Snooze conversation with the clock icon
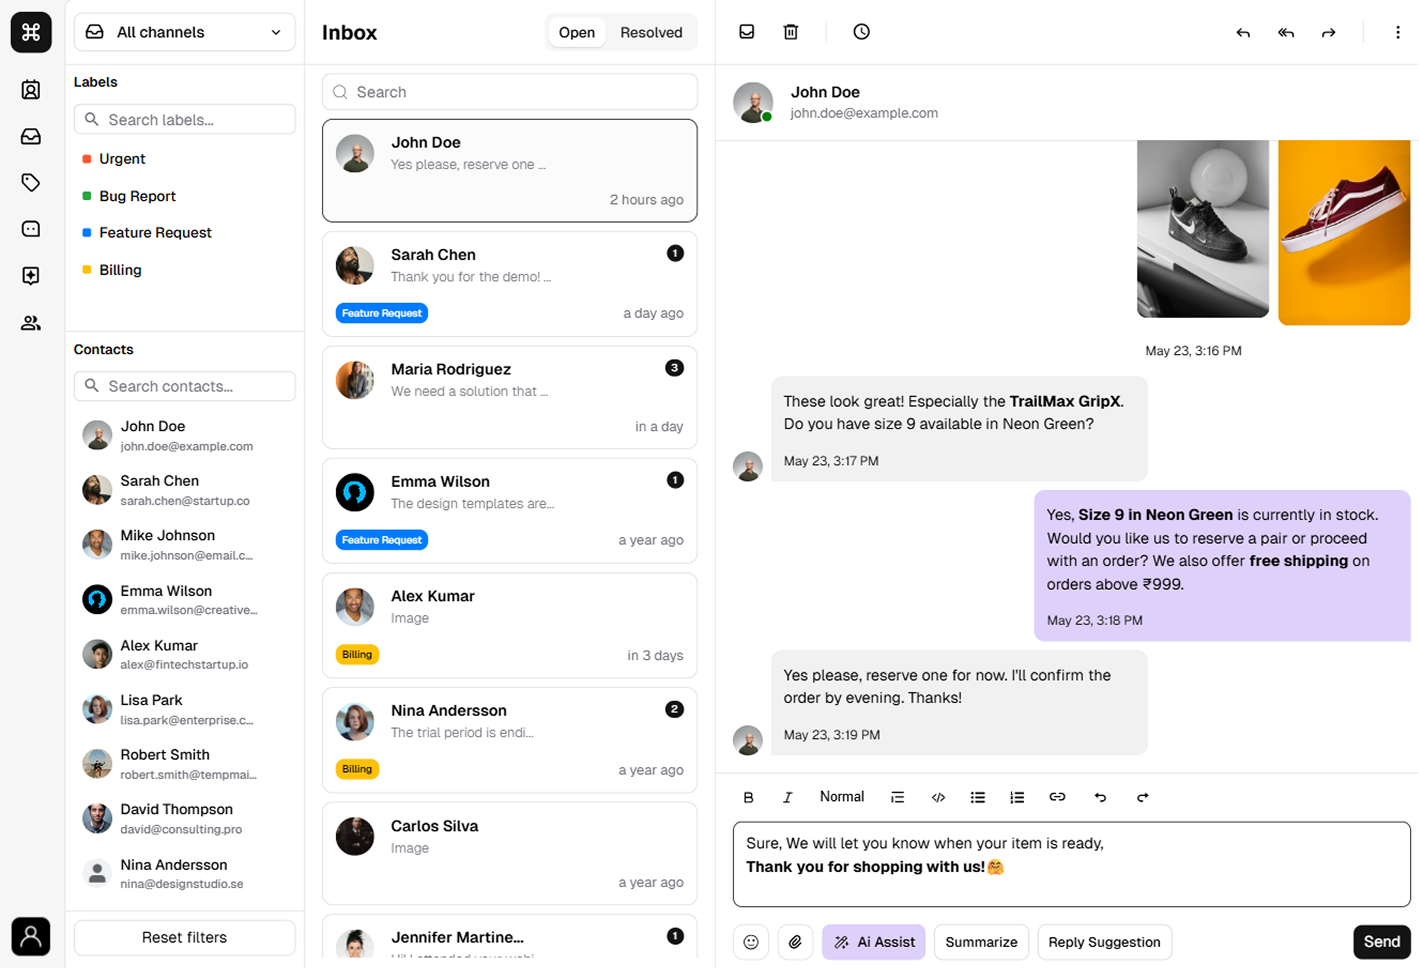 pyautogui.click(x=862, y=32)
